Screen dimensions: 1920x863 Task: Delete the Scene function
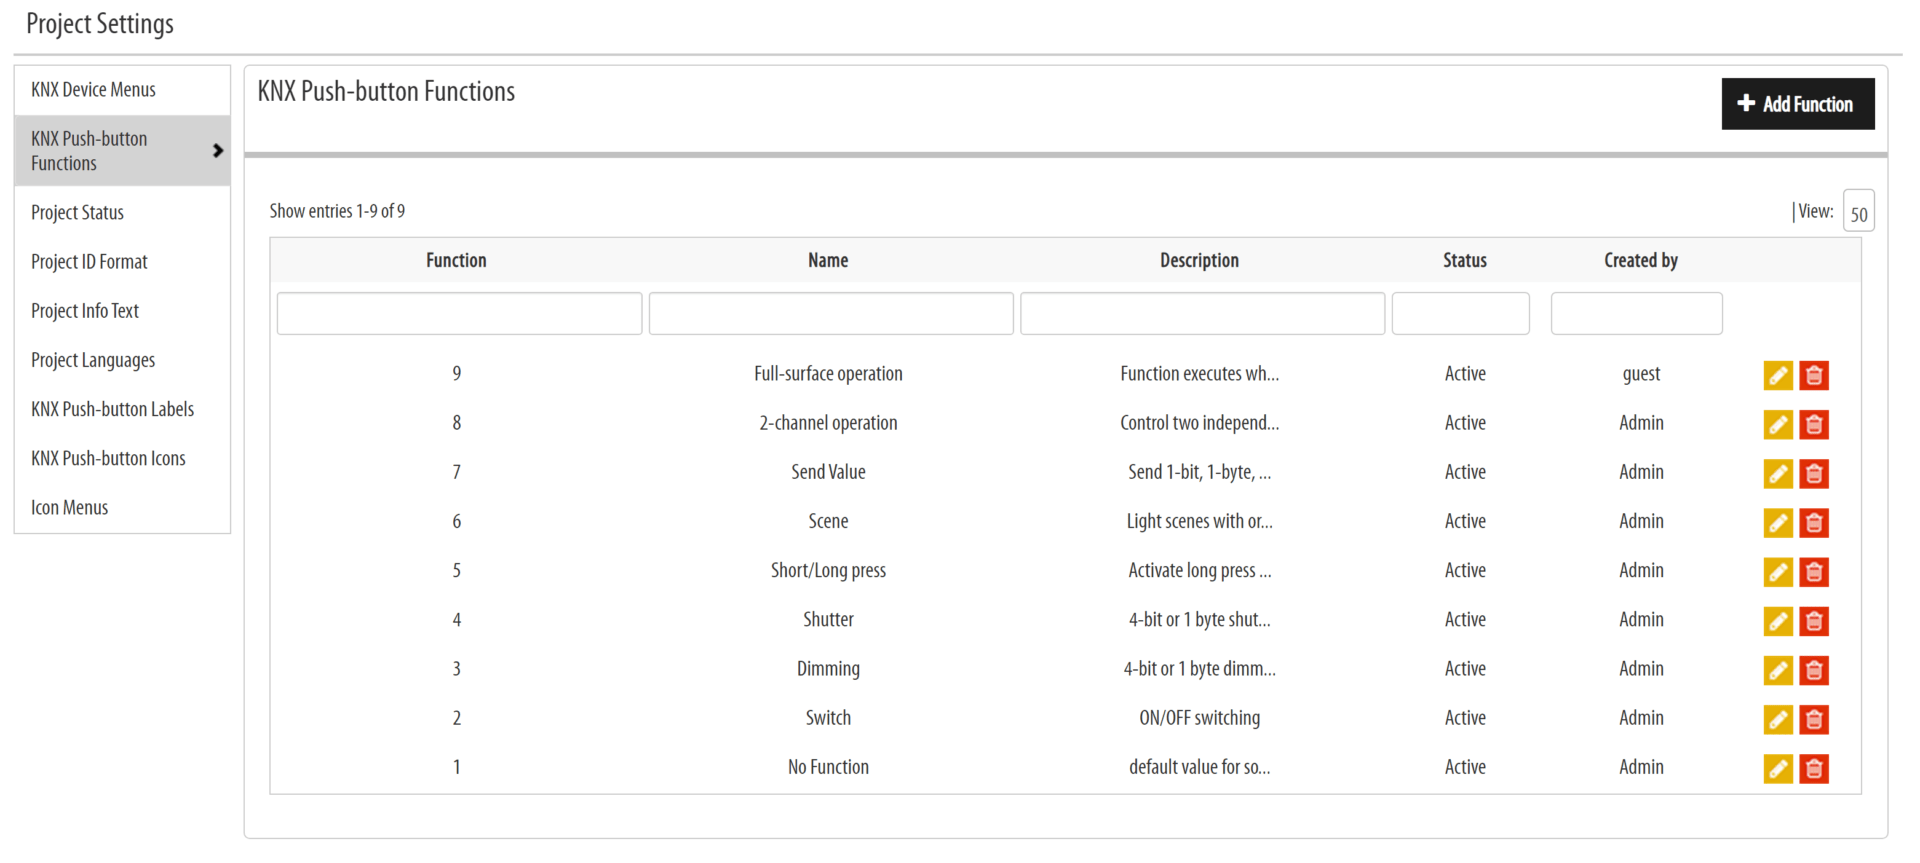[1814, 522]
